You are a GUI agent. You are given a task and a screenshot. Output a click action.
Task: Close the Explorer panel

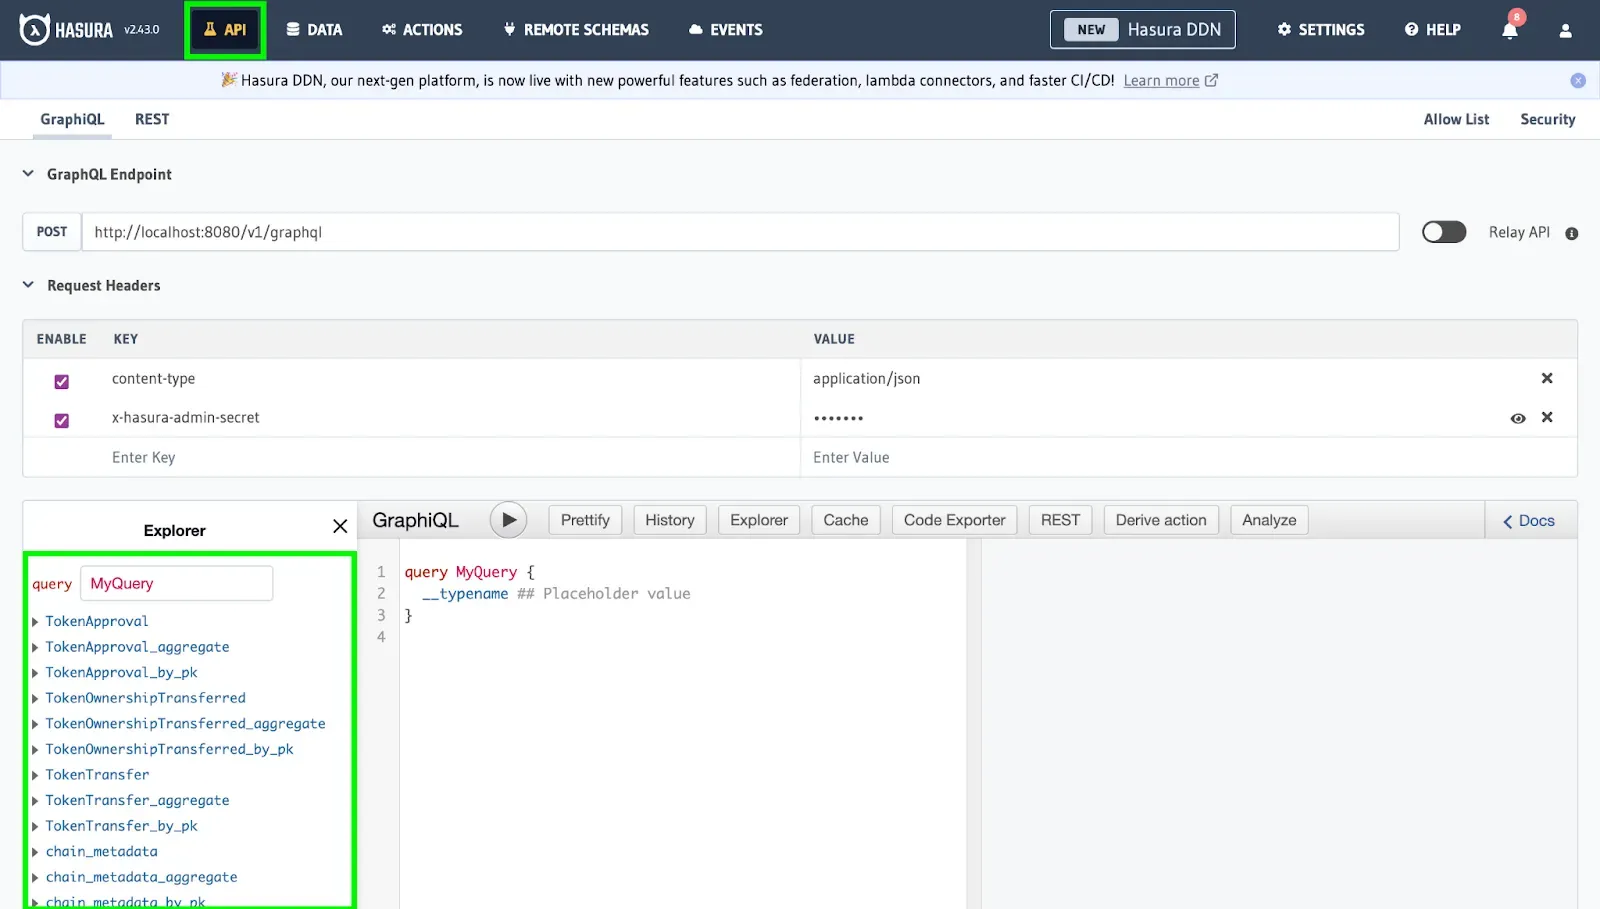pyautogui.click(x=340, y=527)
